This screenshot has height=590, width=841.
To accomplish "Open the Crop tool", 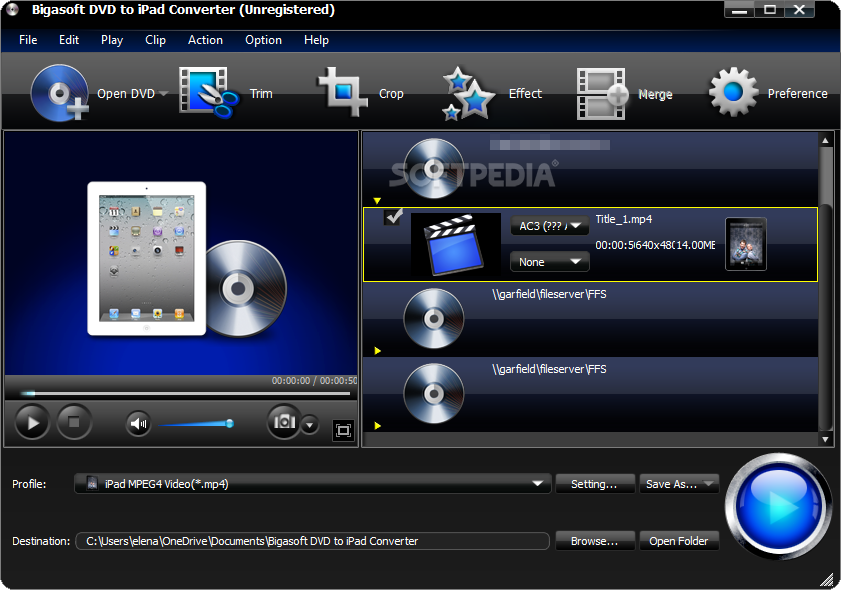I will (x=360, y=93).
